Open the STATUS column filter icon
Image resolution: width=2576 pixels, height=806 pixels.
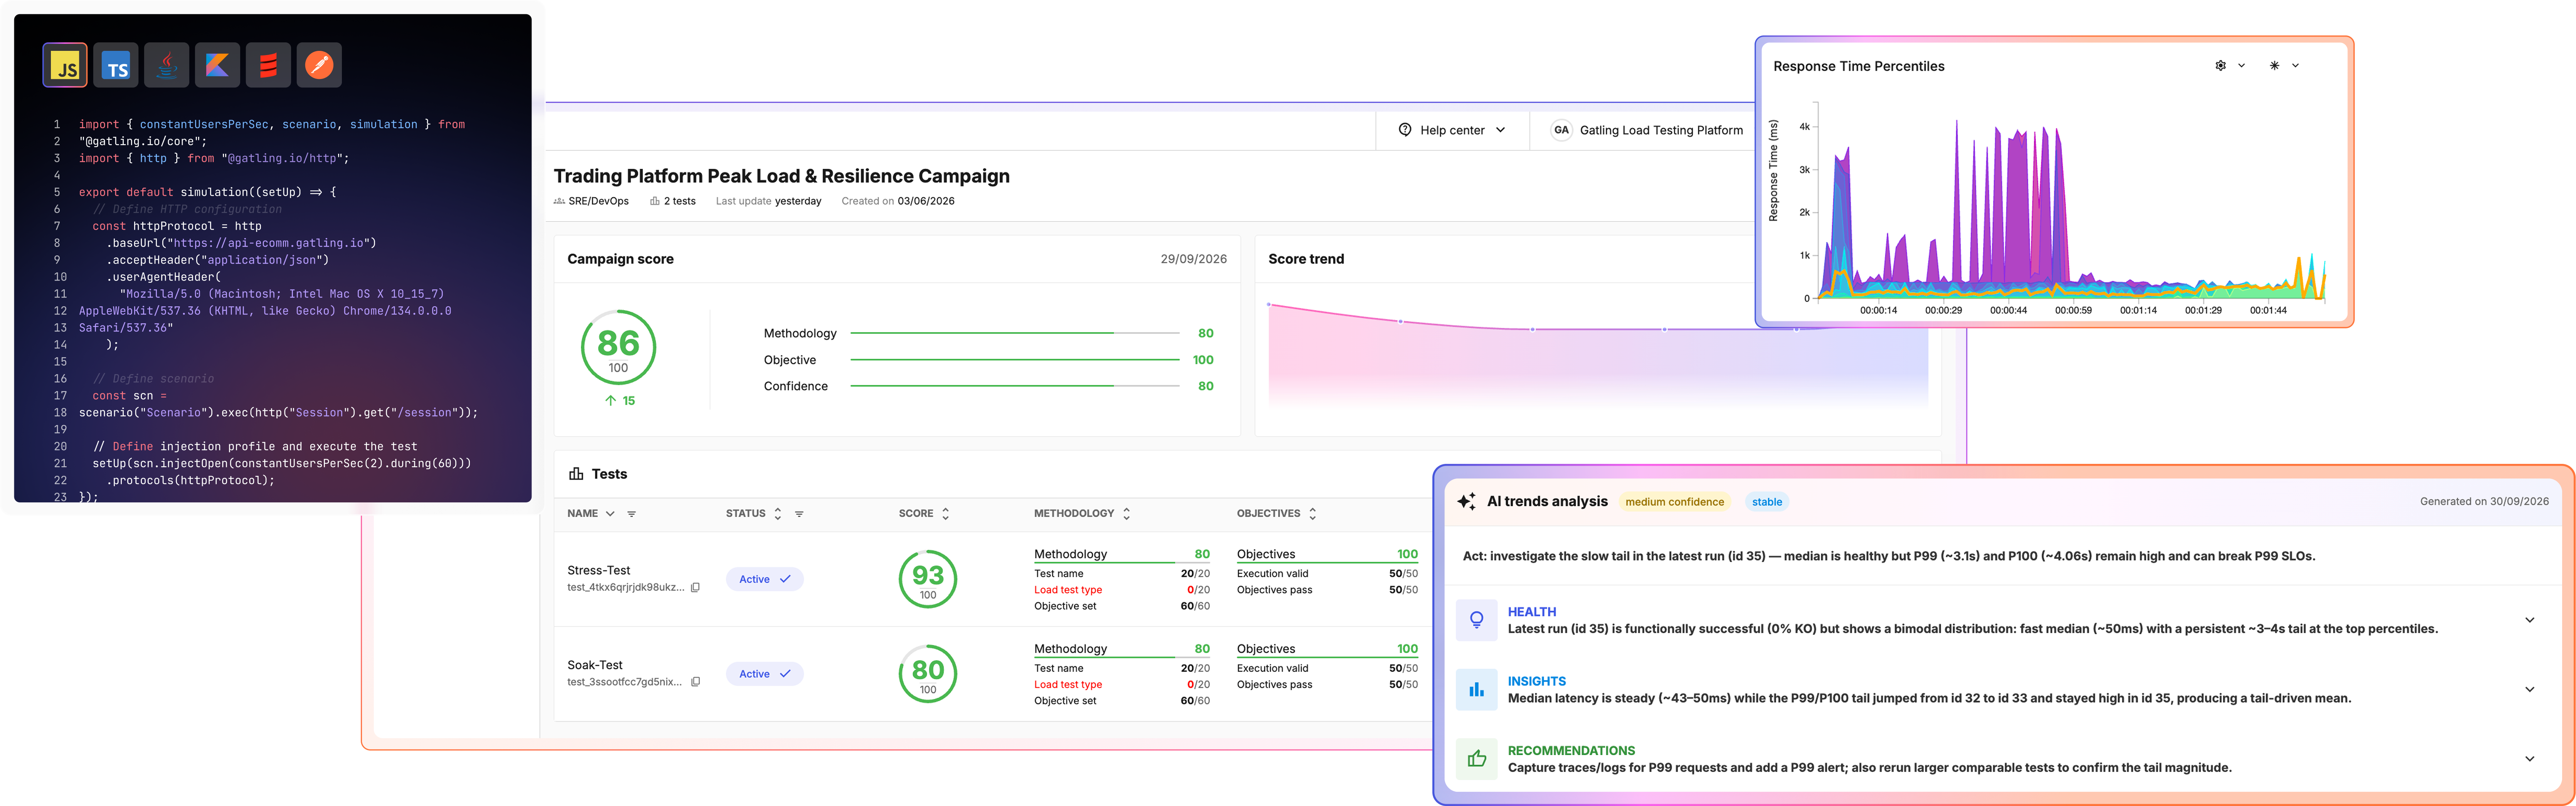click(x=799, y=514)
